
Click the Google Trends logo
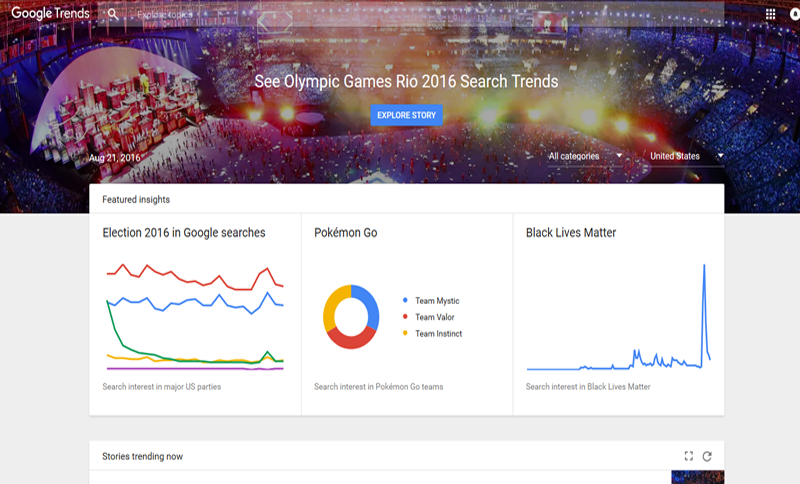pos(50,13)
